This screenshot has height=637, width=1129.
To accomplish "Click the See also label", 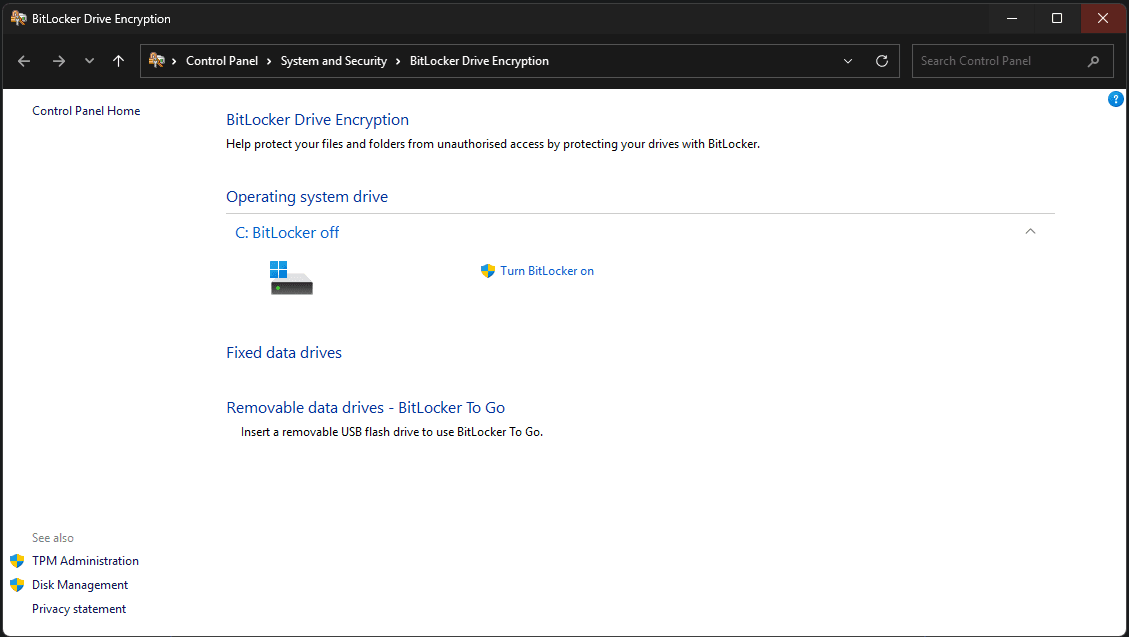I will (53, 538).
